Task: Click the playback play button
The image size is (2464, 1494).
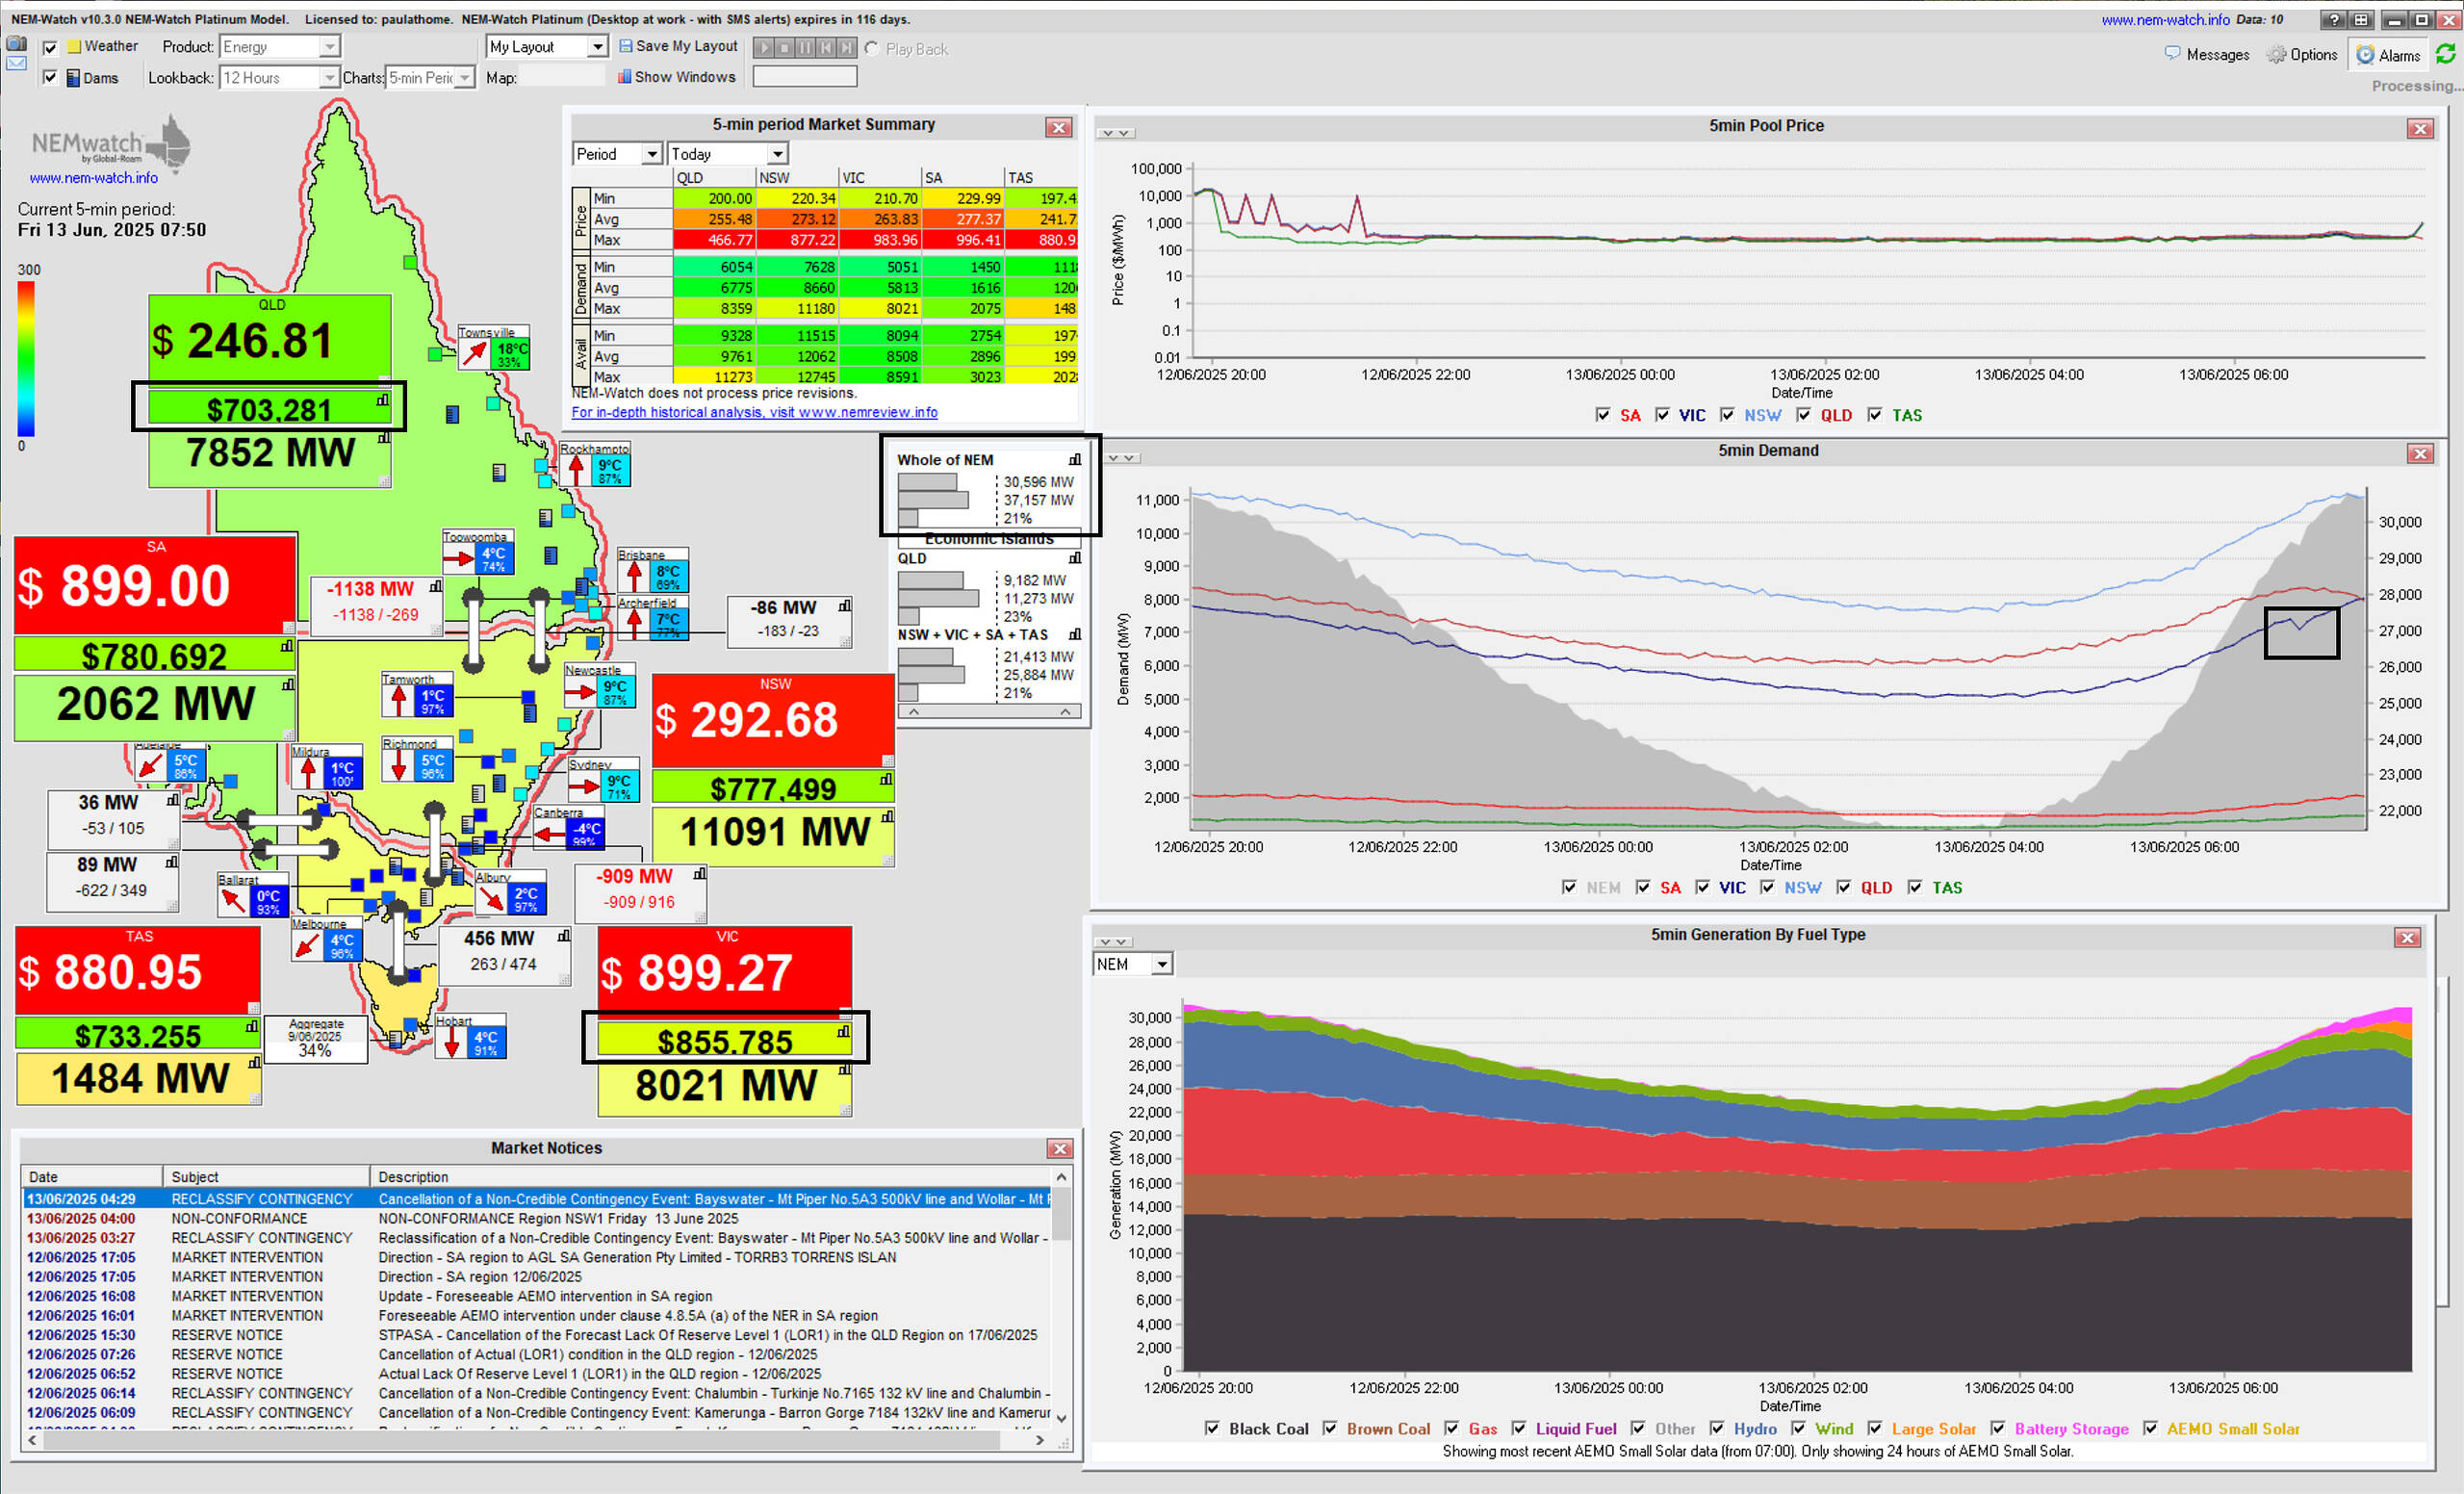Action: 763,47
